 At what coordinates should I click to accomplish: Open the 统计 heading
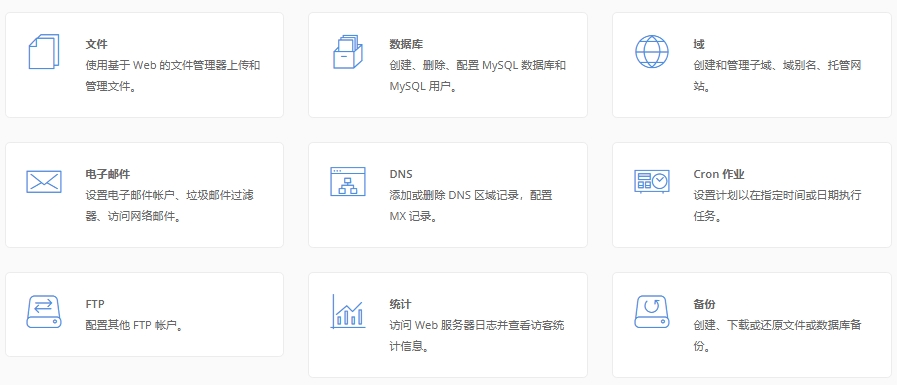coord(400,304)
